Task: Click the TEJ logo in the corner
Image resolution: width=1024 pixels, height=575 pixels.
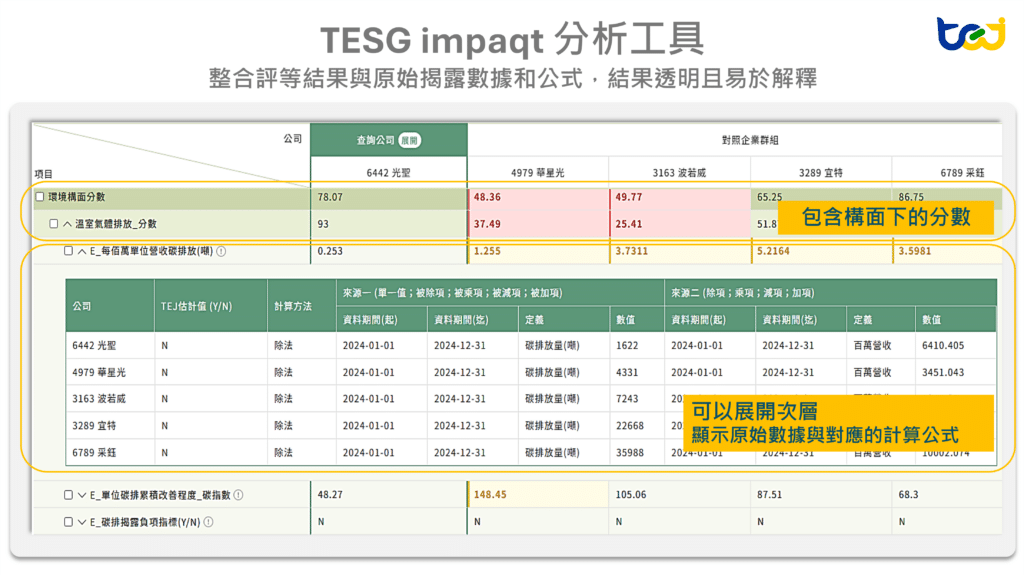Action: 971,34
